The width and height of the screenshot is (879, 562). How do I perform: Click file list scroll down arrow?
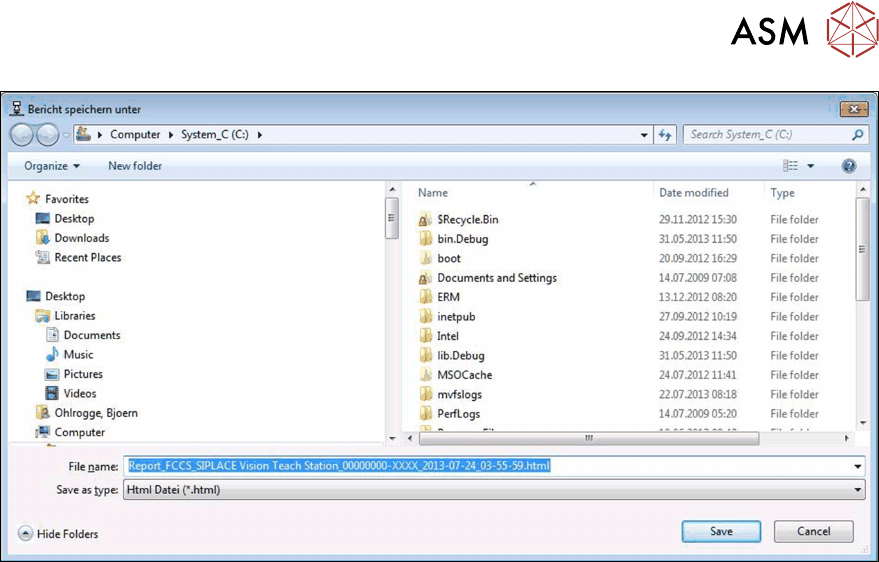point(862,424)
